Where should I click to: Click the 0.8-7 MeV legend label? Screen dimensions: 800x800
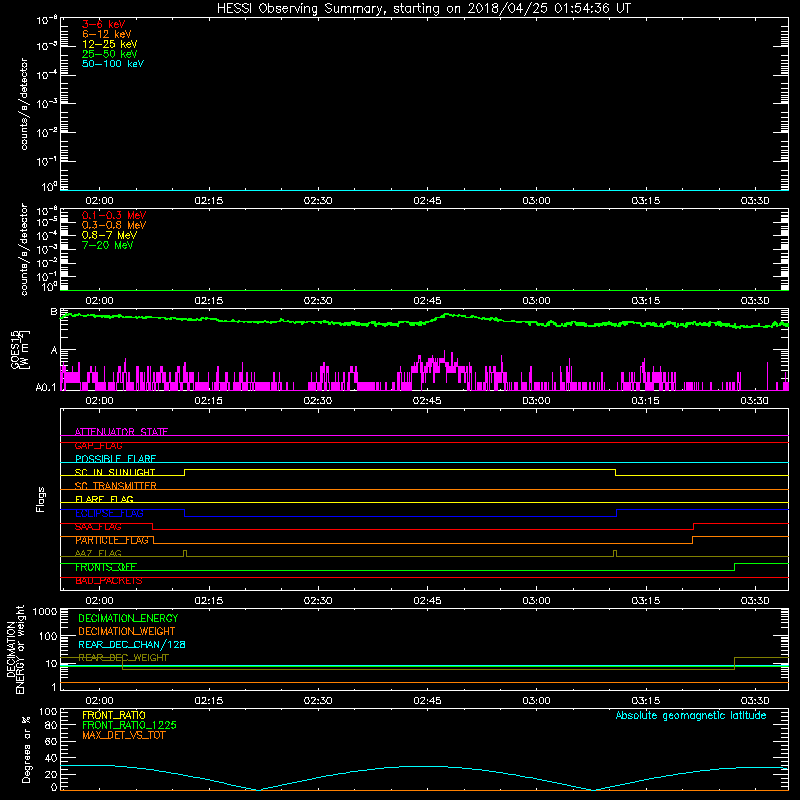click(x=109, y=235)
